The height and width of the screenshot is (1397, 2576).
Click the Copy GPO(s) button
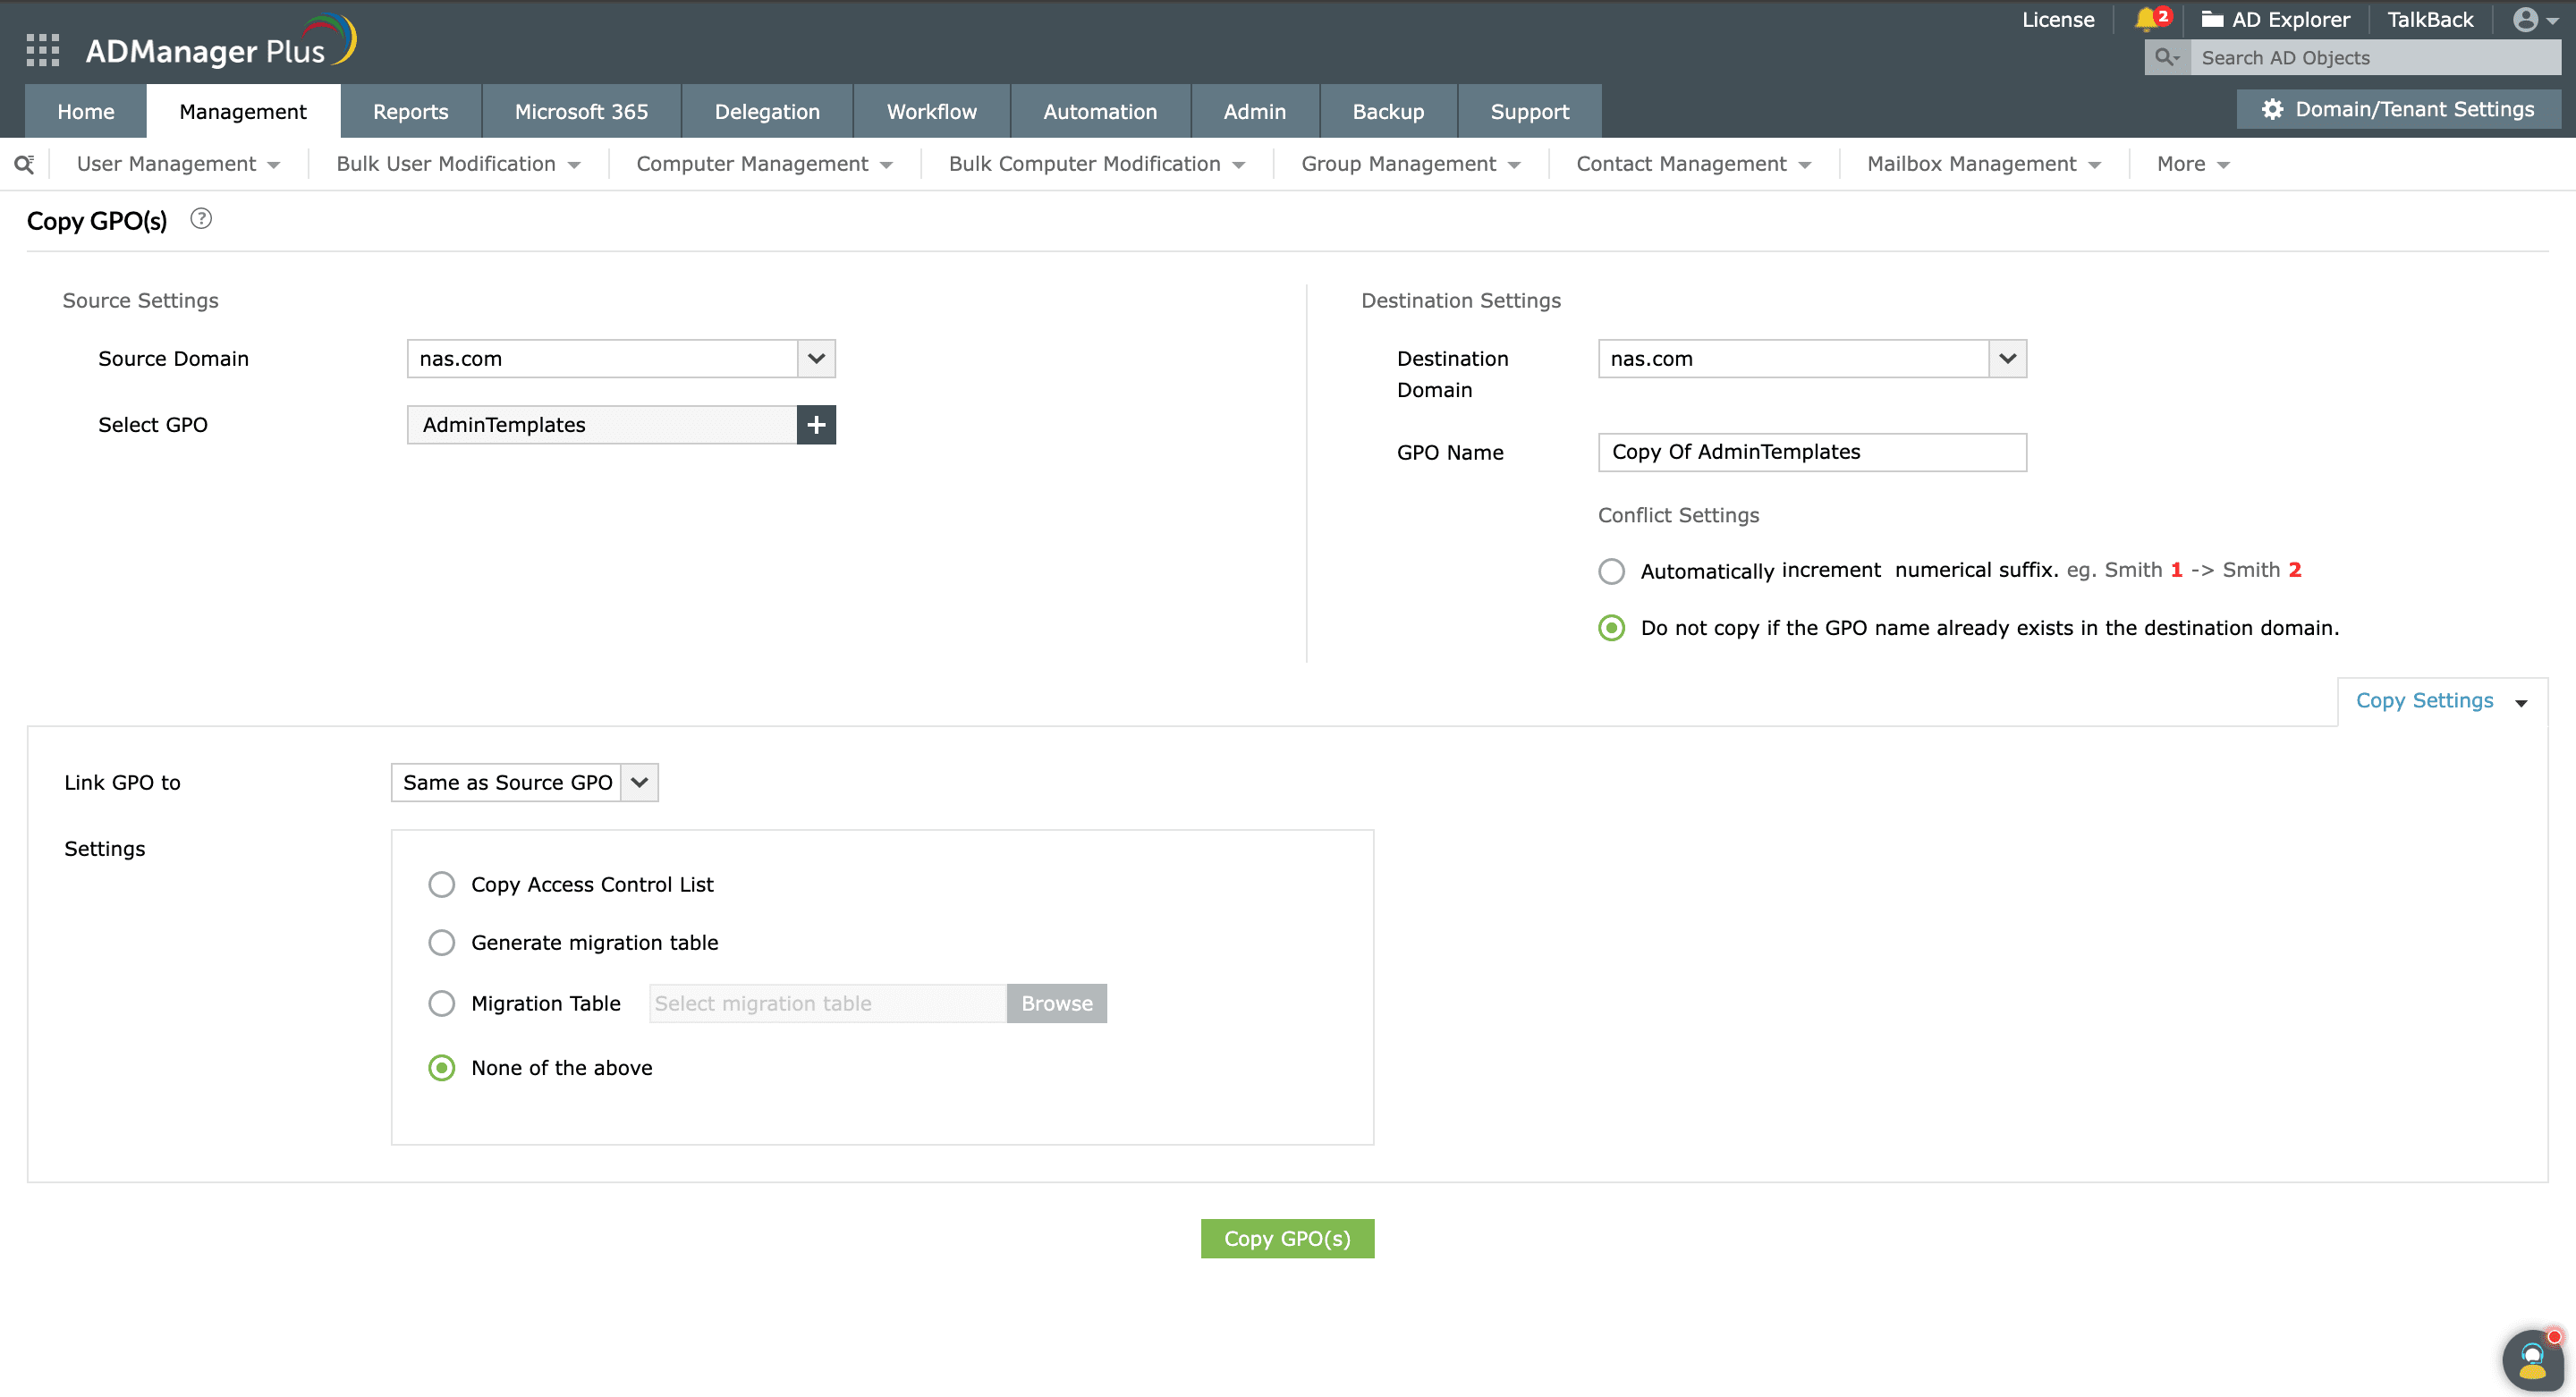coord(1287,1238)
